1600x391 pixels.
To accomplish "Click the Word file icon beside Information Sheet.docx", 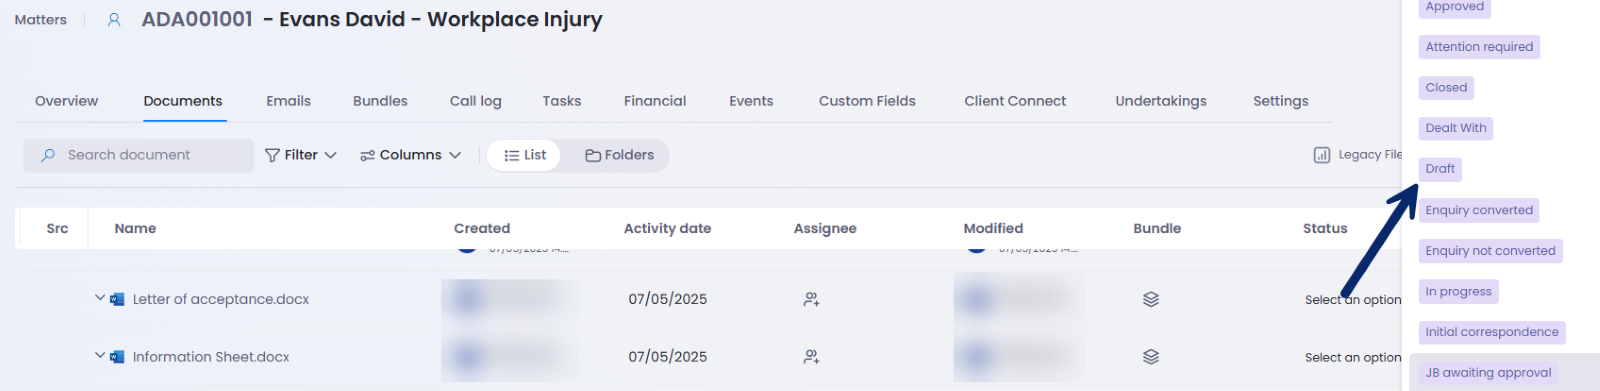I will [117, 357].
